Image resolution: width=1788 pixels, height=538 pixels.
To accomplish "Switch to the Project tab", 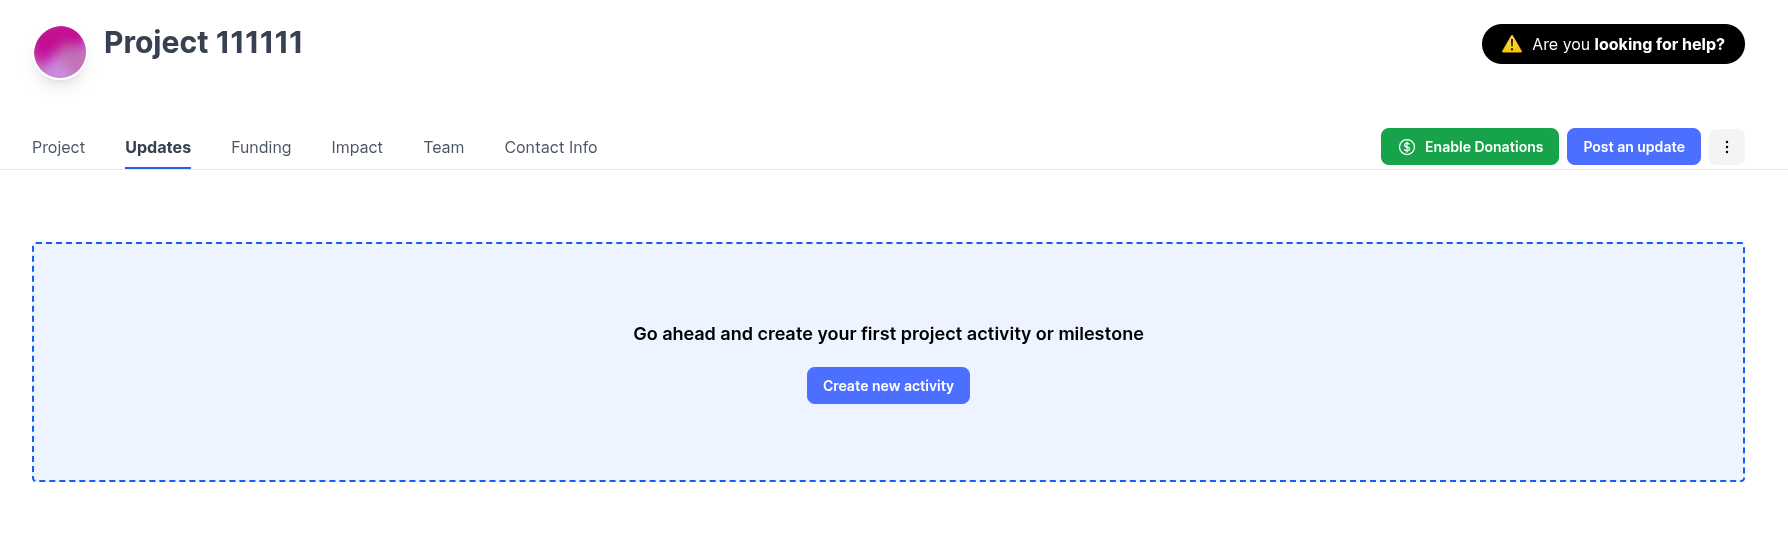I will click(58, 147).
